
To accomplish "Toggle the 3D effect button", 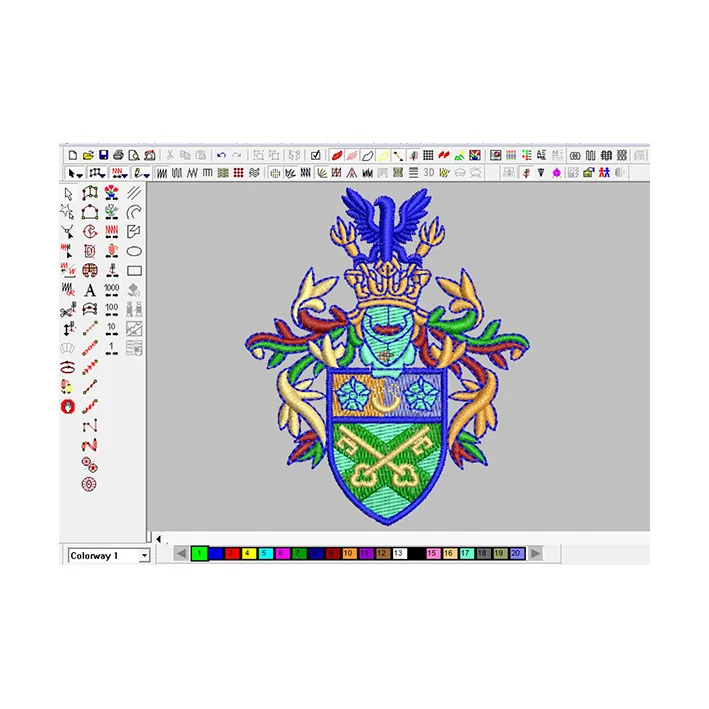I will 429,173.
